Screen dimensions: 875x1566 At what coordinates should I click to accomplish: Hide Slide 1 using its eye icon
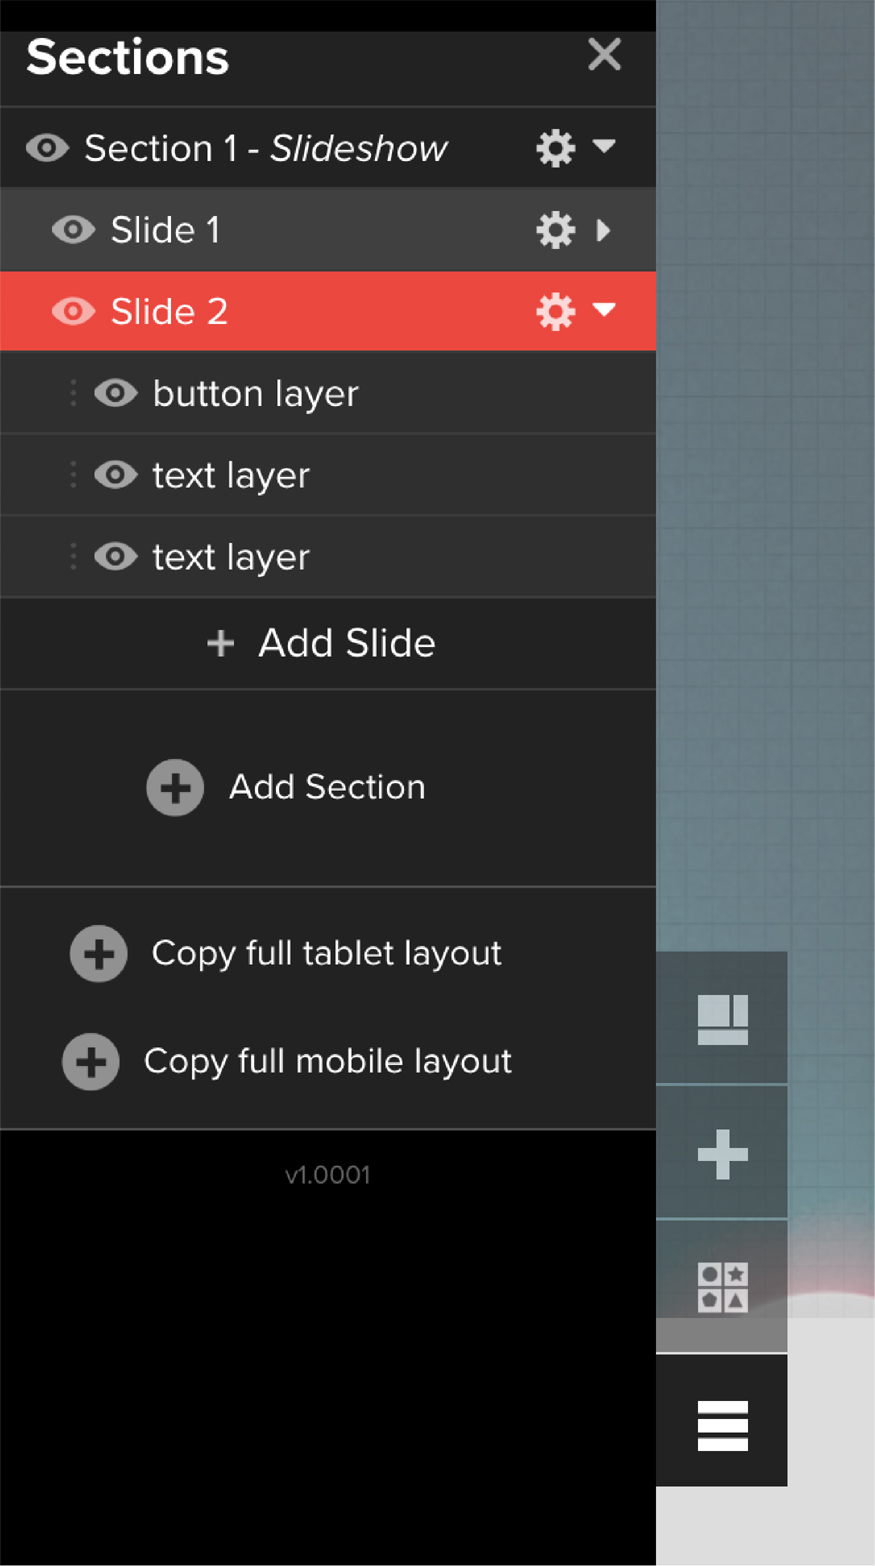[x=73, y=230]
